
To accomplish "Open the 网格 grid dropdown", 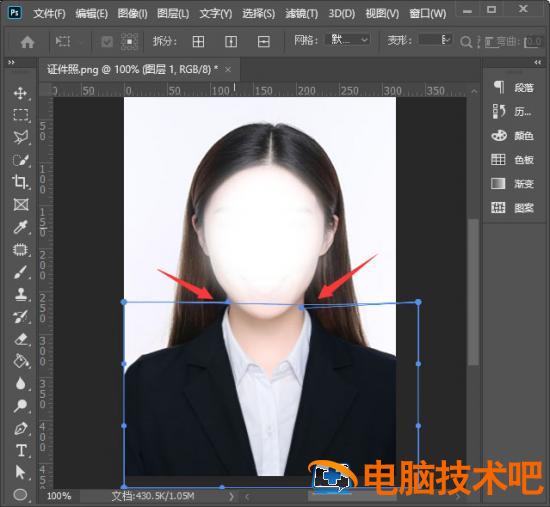I will (x=348, y=40).
